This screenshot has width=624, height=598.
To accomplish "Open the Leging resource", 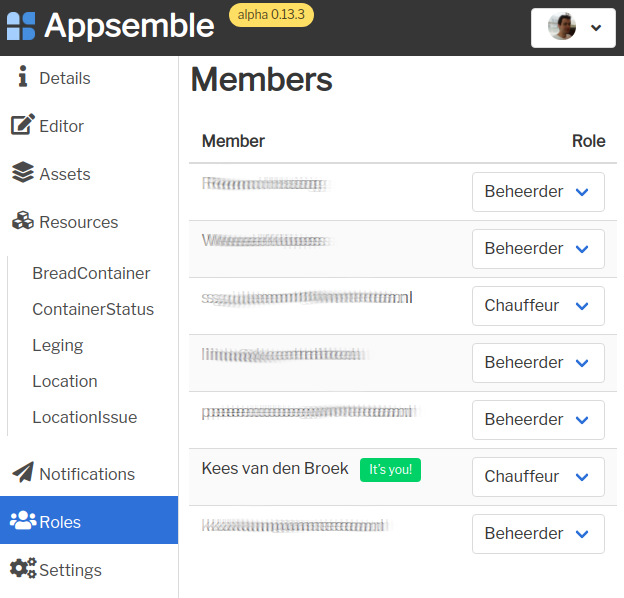I will (58, 345).
